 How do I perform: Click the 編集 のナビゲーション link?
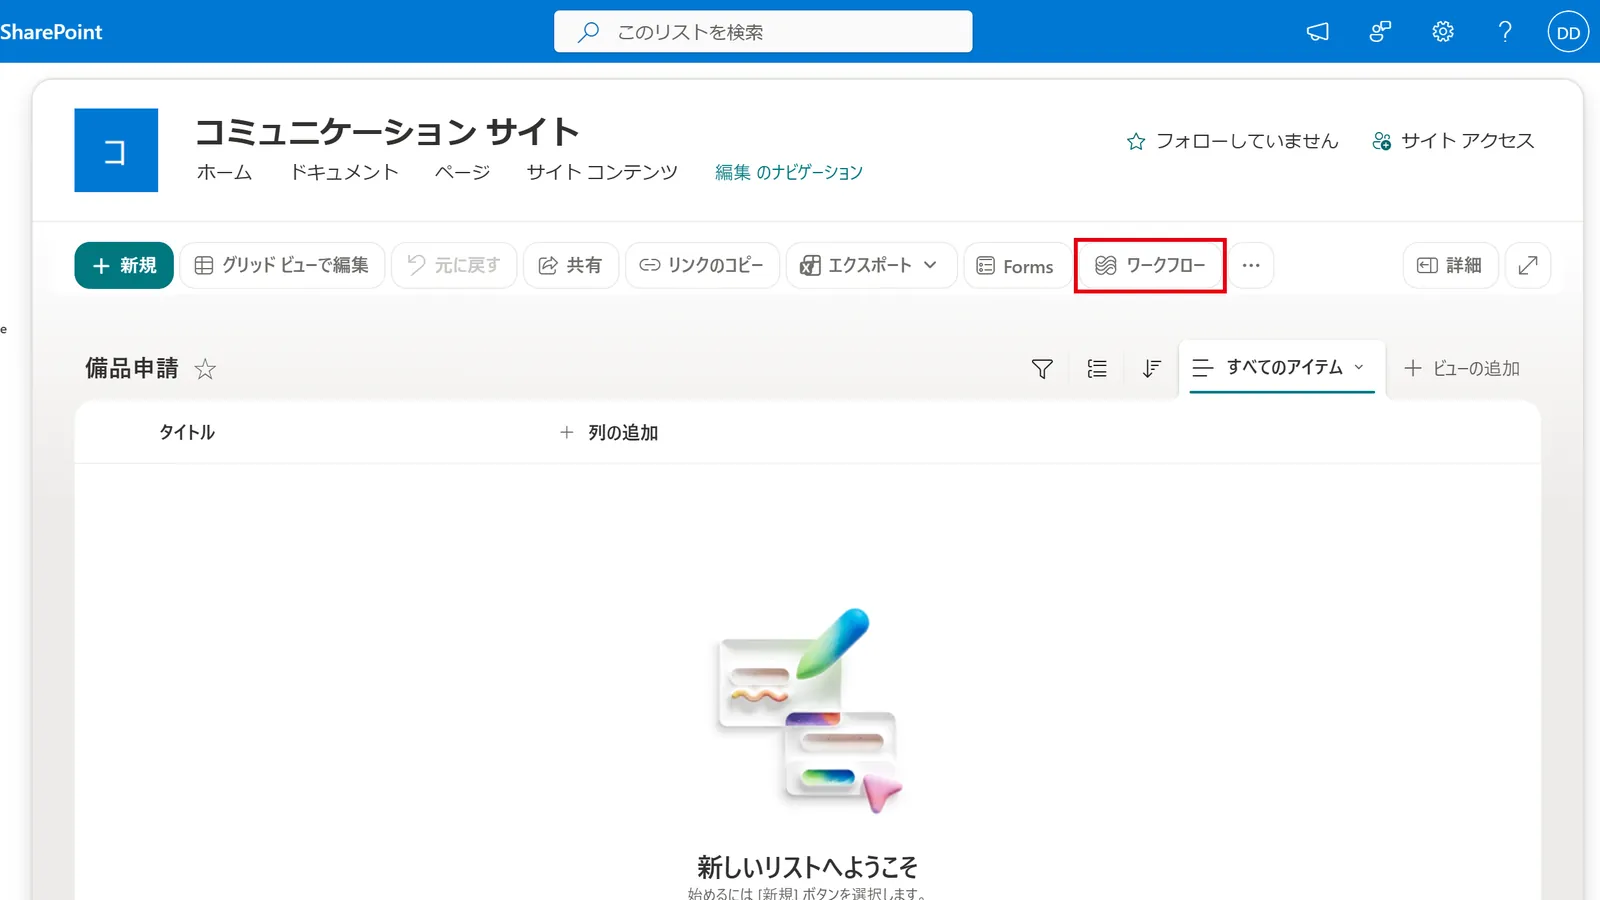789,173
